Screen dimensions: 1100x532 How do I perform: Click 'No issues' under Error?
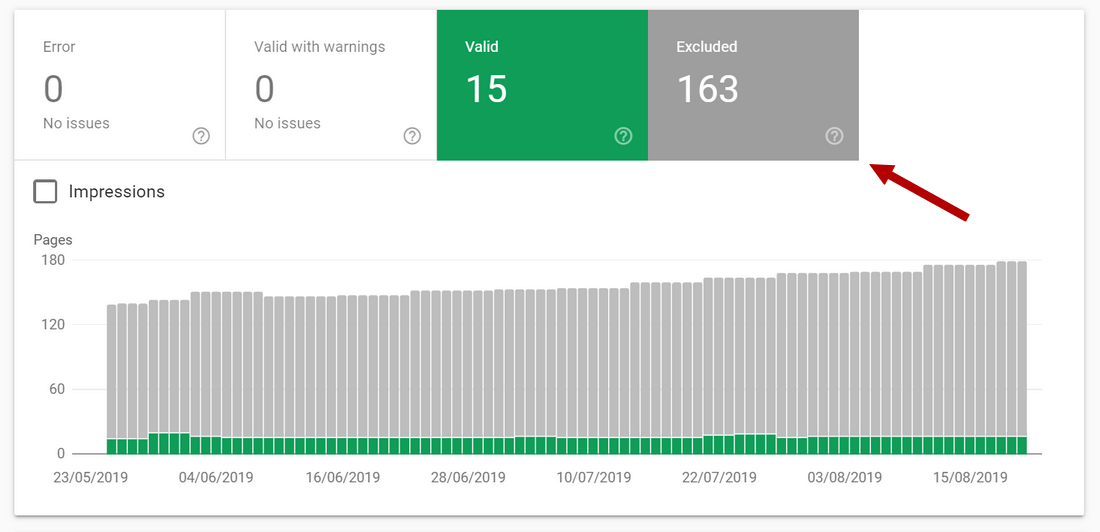click(76, 124)
